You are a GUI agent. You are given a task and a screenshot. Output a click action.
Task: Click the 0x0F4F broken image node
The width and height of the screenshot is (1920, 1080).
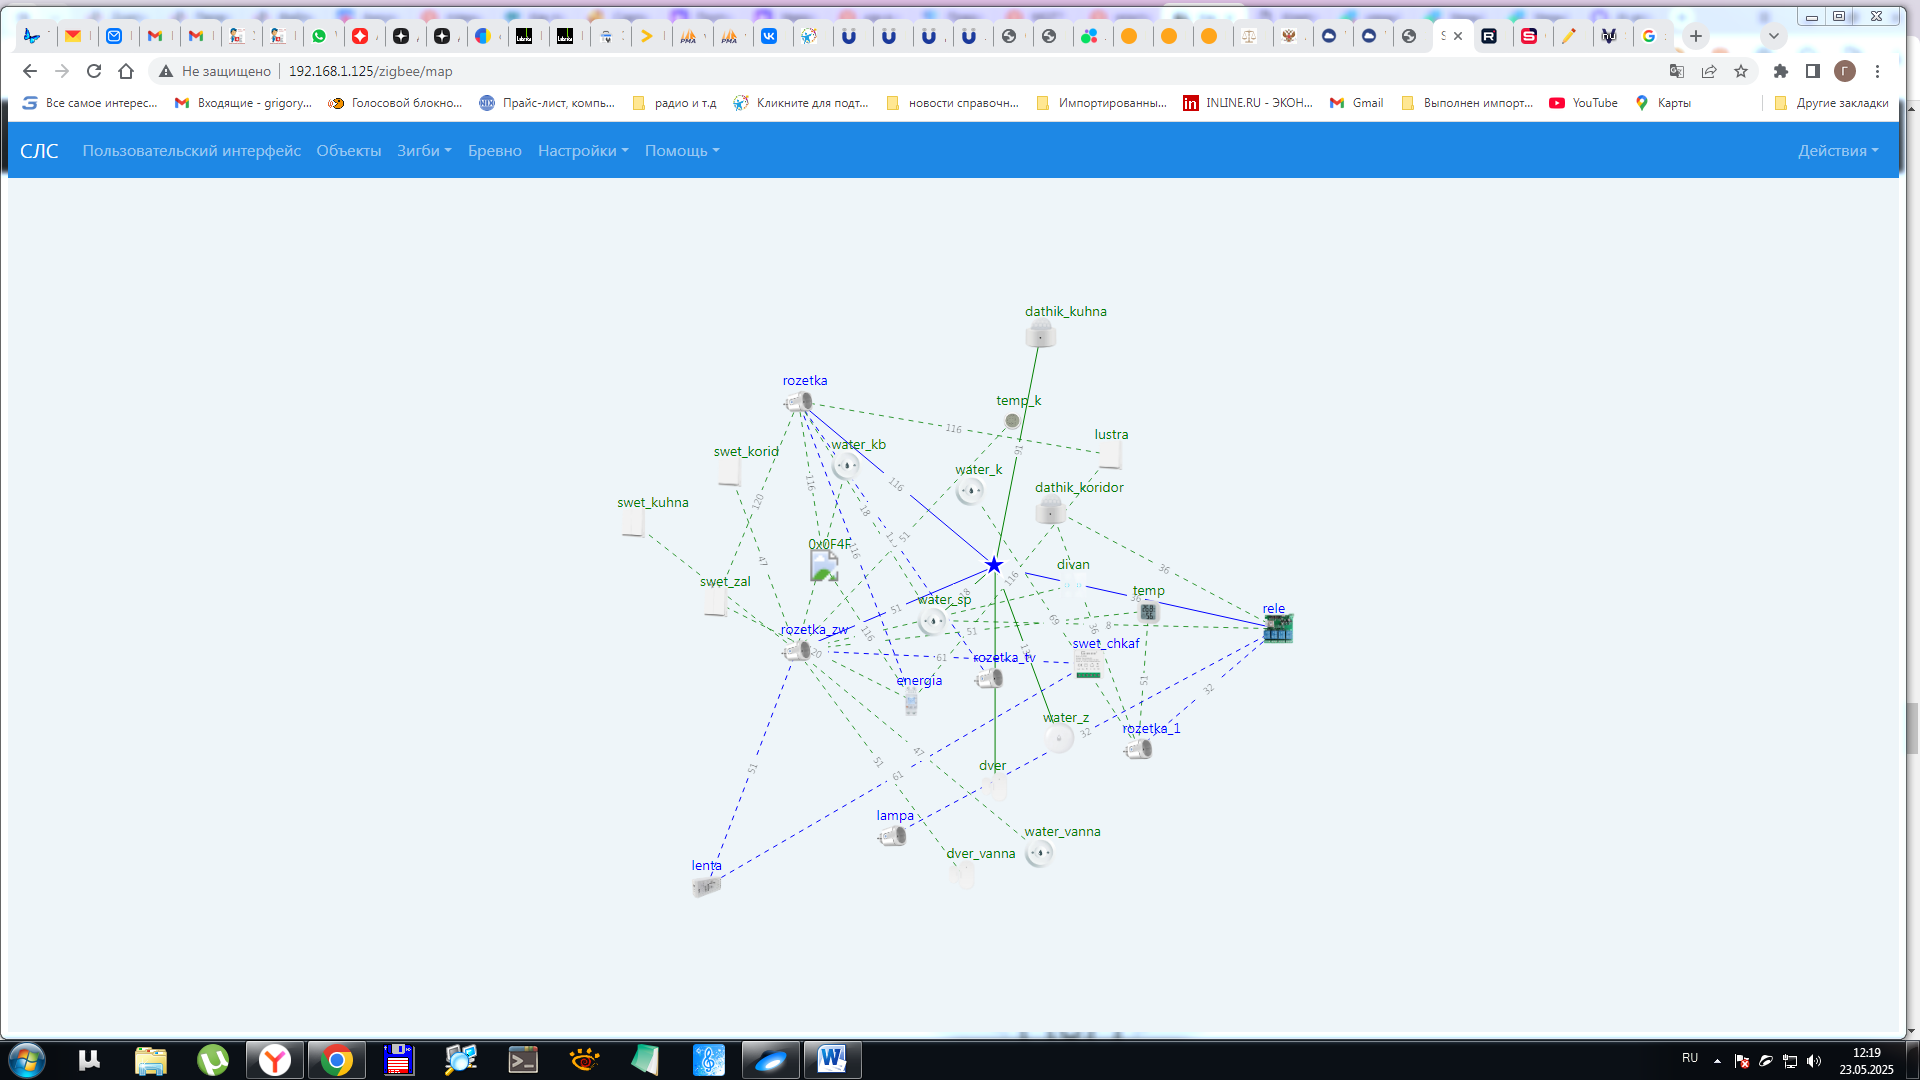click(824, 566)
